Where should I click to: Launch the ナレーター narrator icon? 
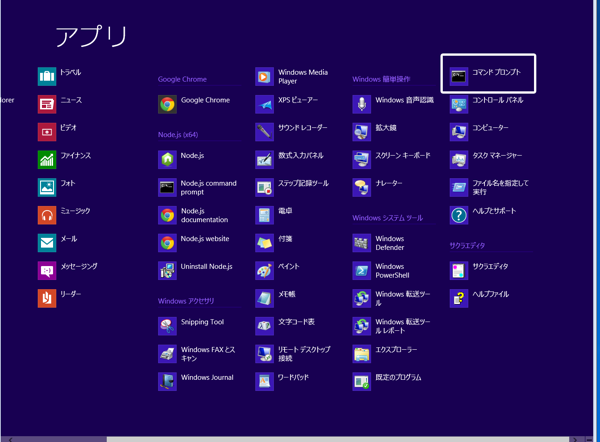point(362,187)
